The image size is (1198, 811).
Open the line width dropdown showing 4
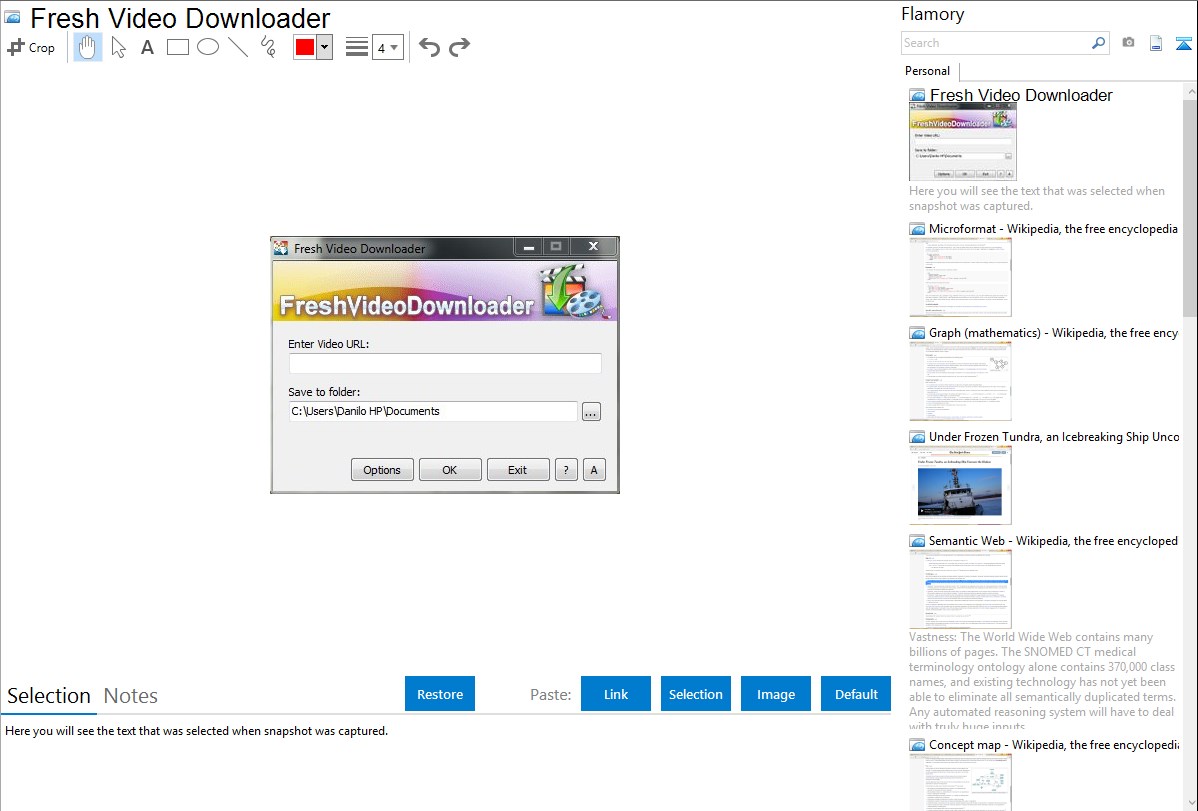tap(387, 47)
